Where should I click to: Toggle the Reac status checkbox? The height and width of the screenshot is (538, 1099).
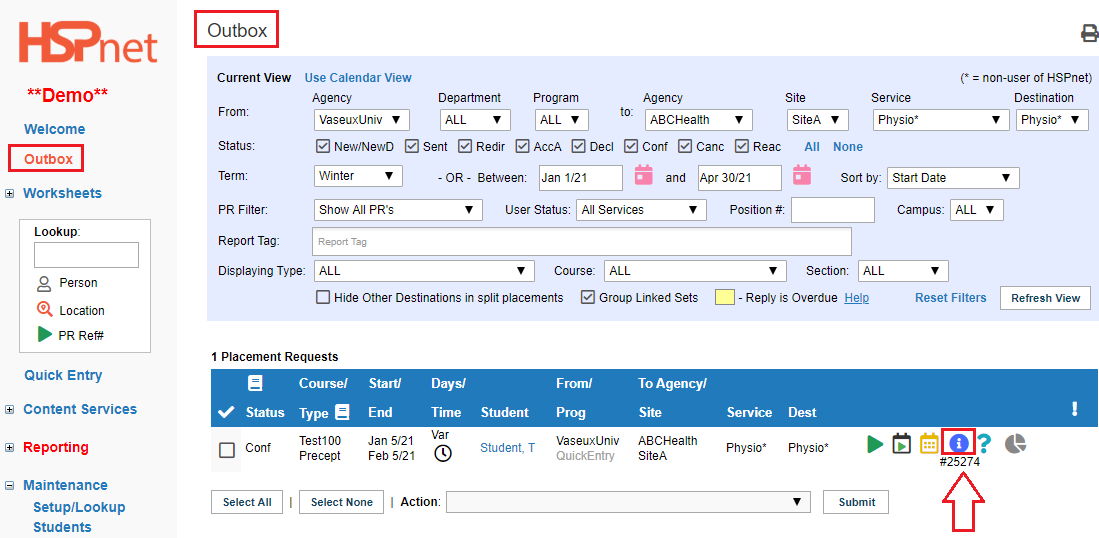pos(742,146)
